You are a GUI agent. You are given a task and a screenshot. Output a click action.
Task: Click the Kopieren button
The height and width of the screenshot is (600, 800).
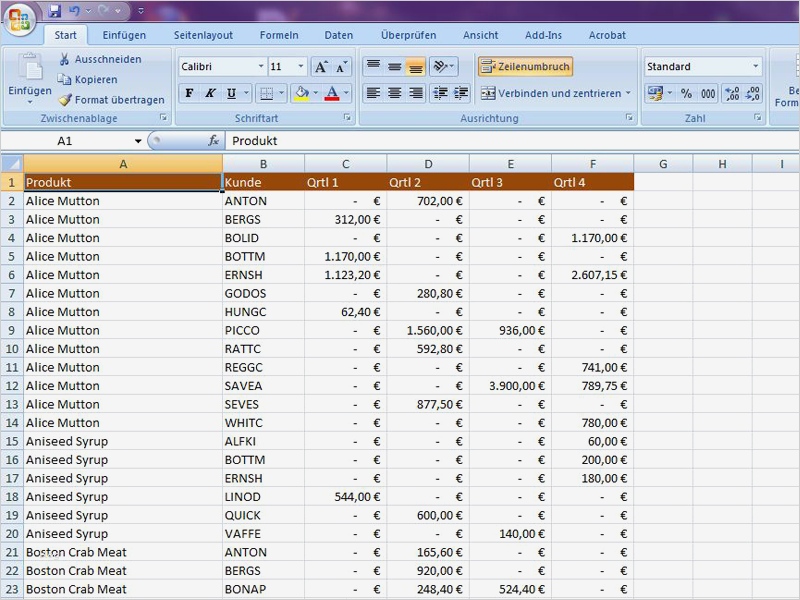pyautogui.click(x=88, y=80)
